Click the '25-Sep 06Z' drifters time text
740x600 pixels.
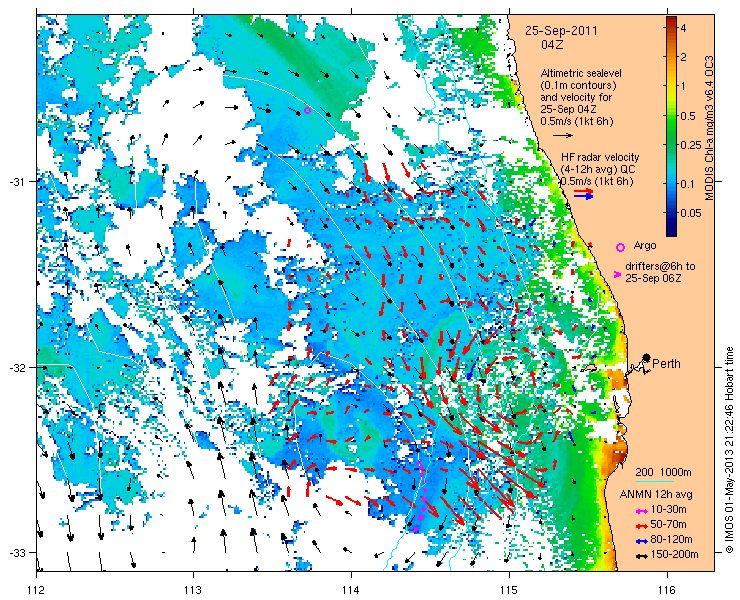point(653,279)
